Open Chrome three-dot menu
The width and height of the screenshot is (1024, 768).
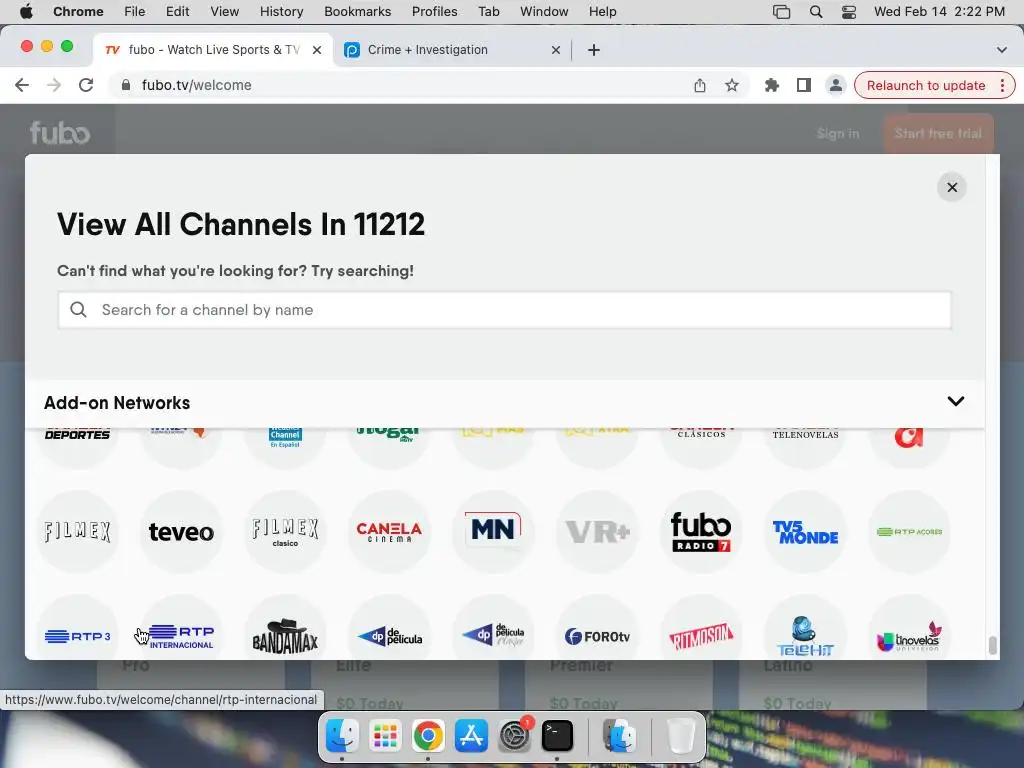1002,86
